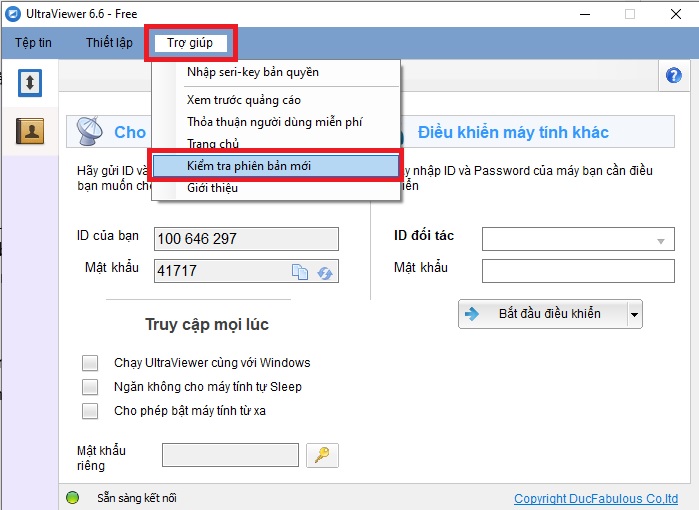The width and height of the screenshot is (699, 510).
Task: Click the Mật khẩu riêng input field
Action: coord(230,455)
